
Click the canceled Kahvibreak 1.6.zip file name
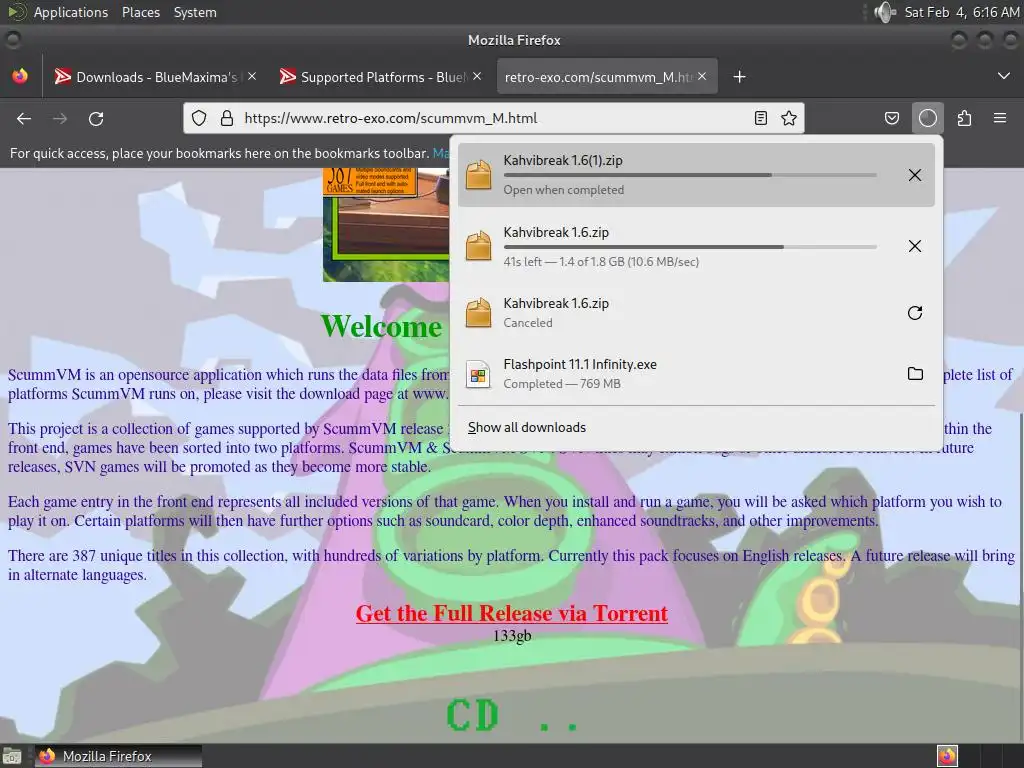tap(556, 304)
